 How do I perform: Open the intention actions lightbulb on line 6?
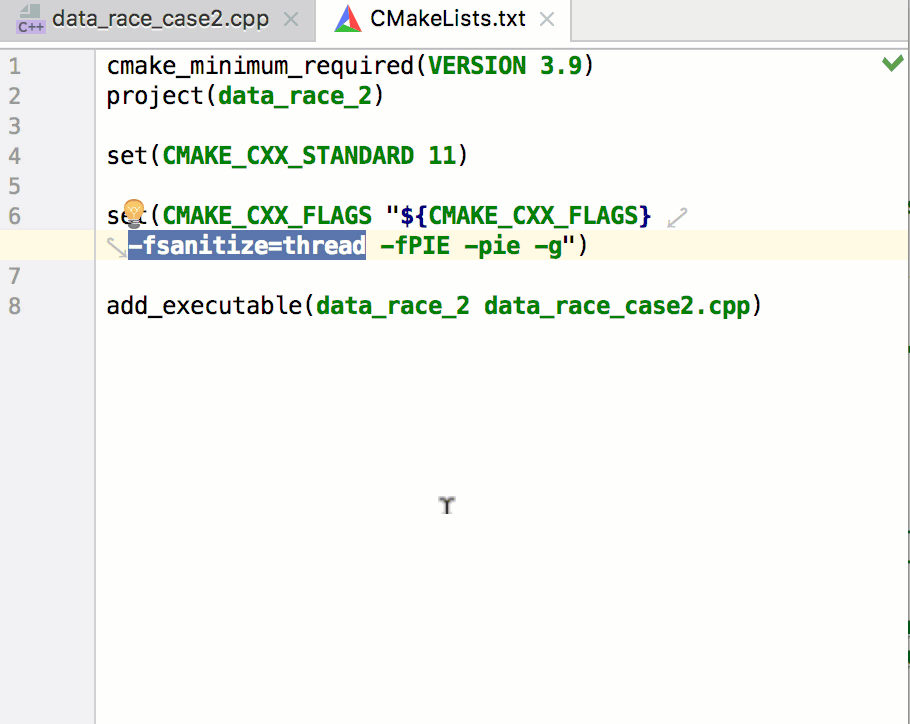coord(133,212)
